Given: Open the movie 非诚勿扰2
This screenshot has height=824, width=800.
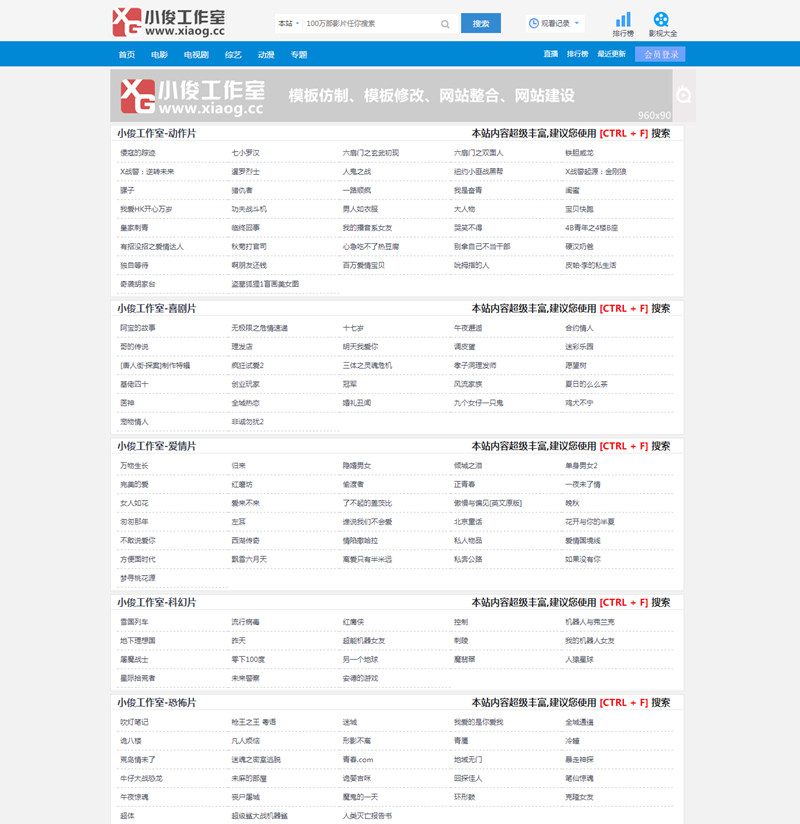Looking at the screenshot, I should click(x=248, y=422).
